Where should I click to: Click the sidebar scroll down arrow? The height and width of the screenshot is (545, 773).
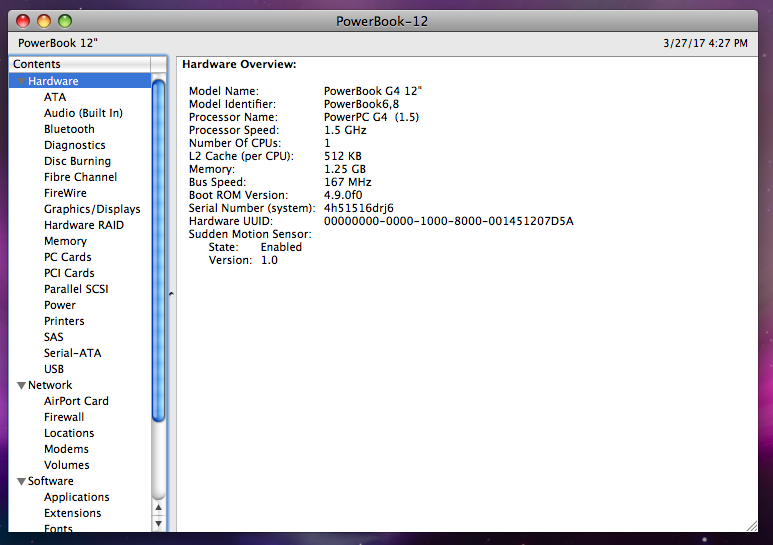coord(158,523)
